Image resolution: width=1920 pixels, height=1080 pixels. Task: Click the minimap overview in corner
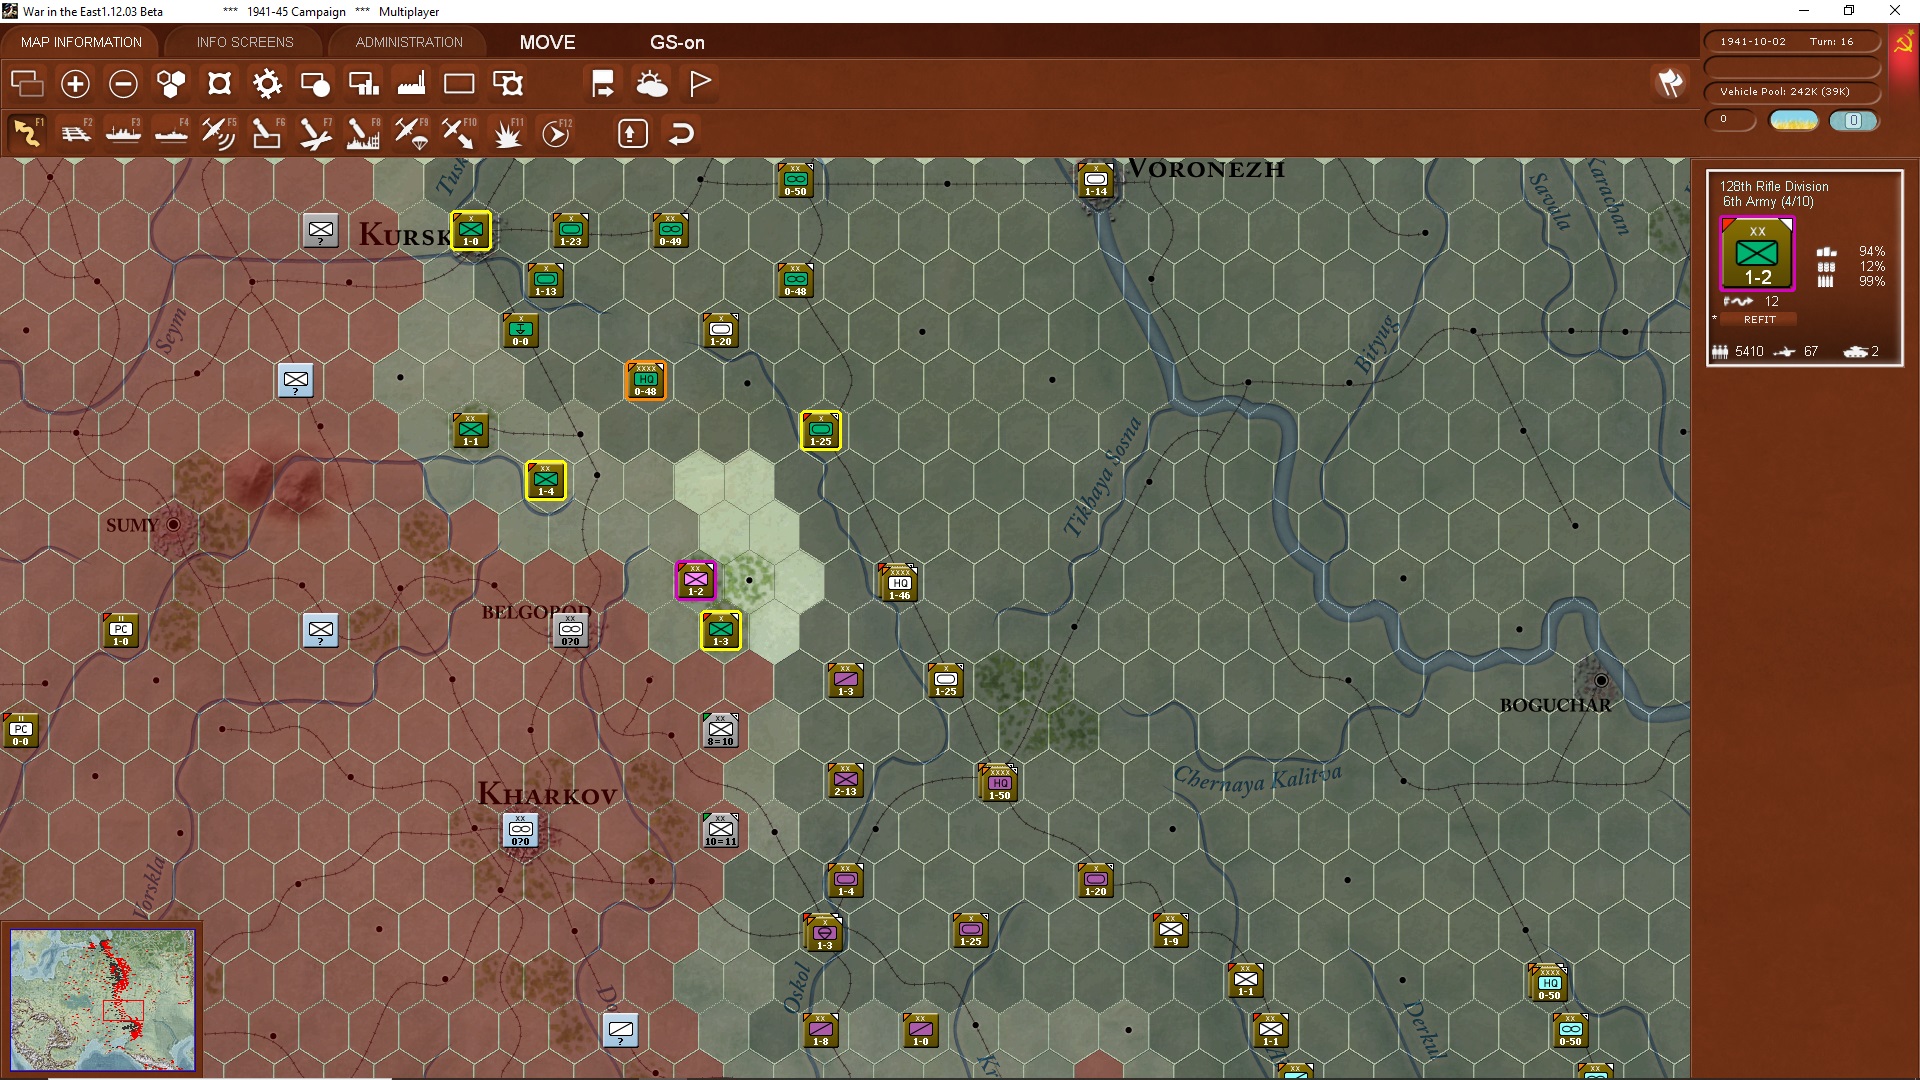point(102,999)
